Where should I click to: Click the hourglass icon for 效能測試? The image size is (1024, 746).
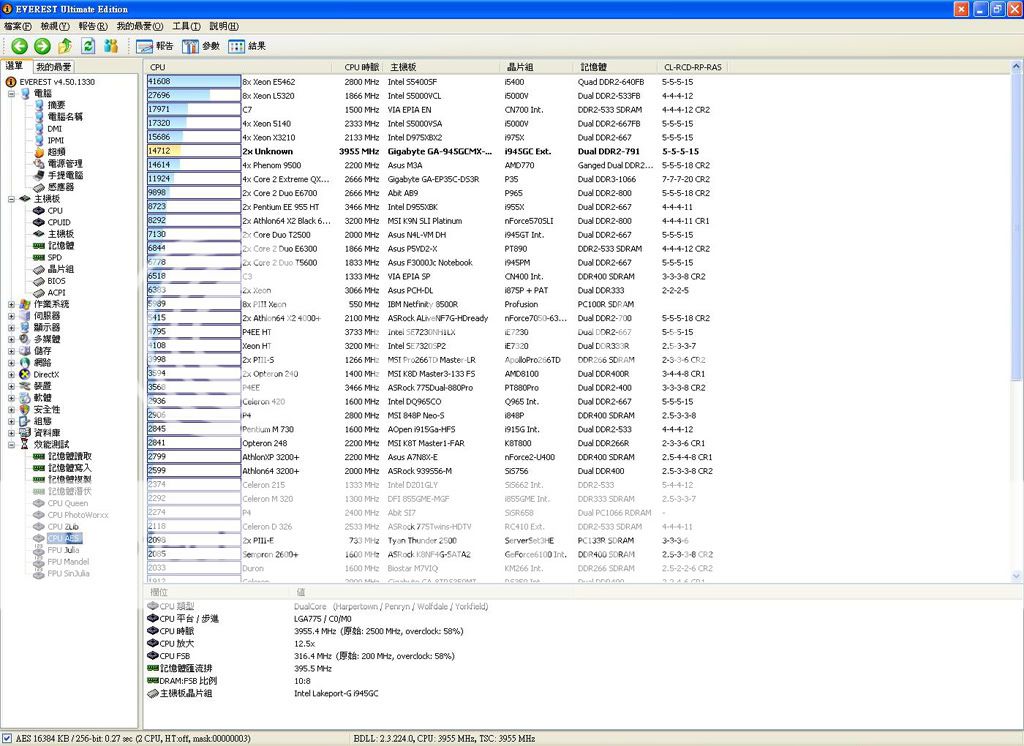coord(25,444)
